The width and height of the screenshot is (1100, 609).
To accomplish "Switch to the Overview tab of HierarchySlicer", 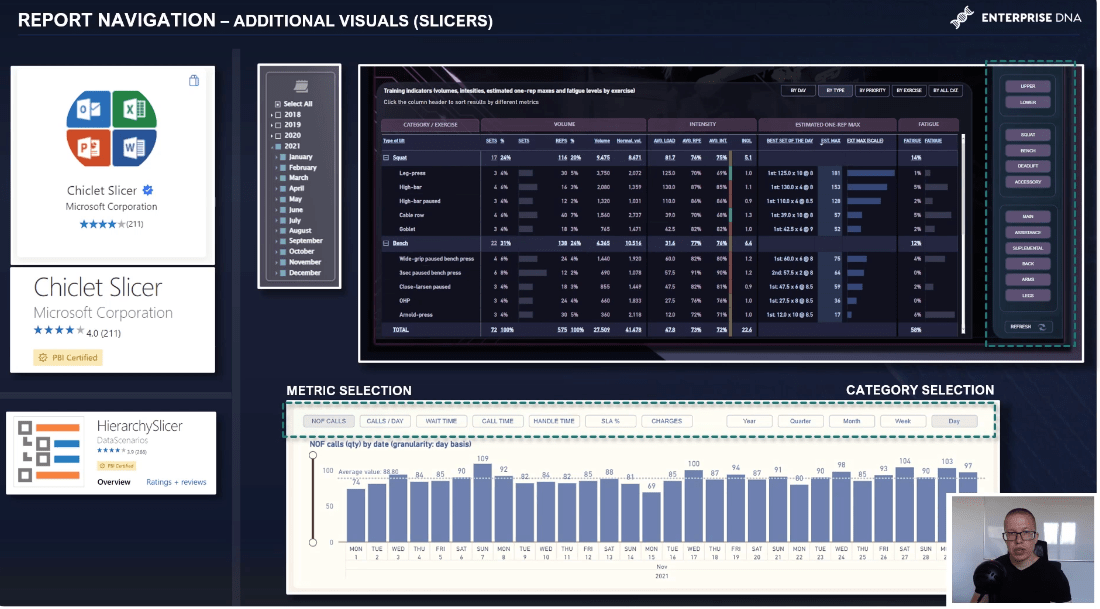I will pos(113,482).
